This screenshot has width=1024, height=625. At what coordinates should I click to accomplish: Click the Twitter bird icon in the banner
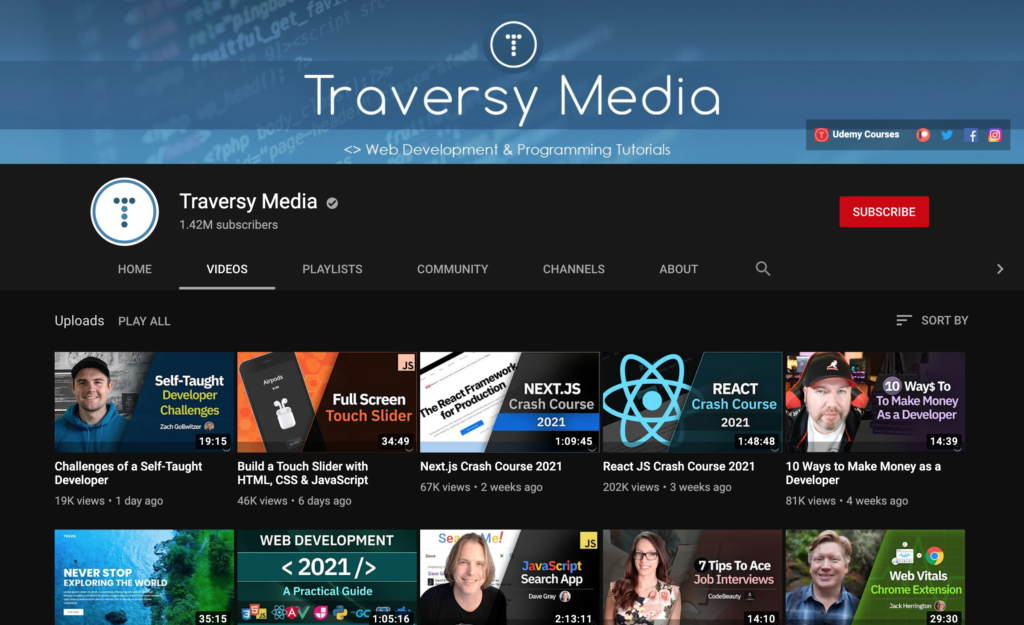(947, 134)
